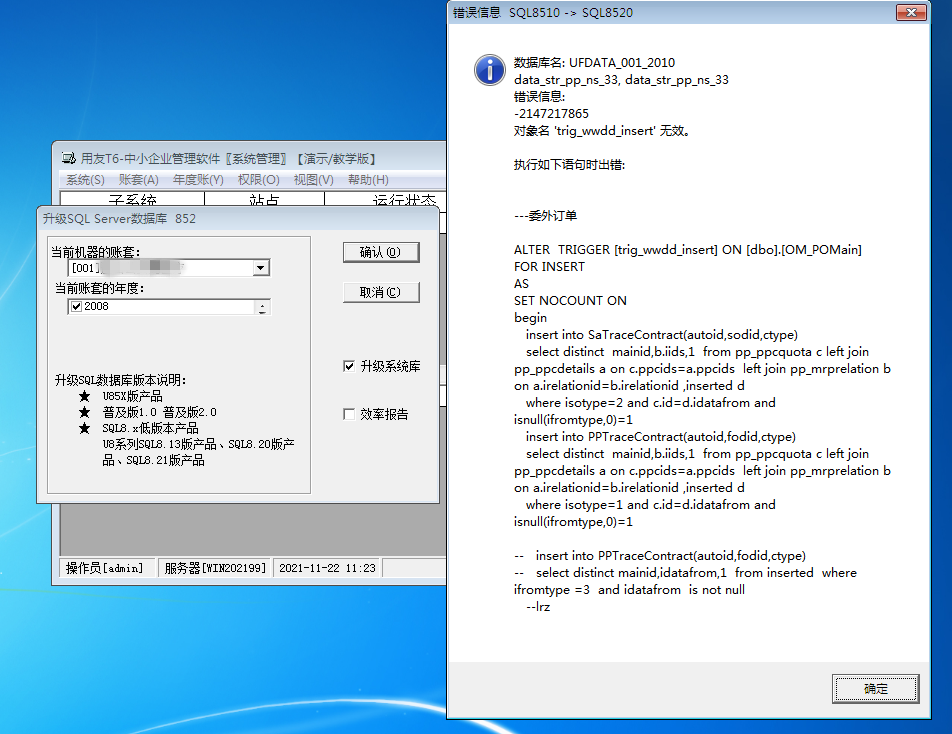Click the 对象名 'trig_wwdd_insert' 无效 message
The image size is (952, 734).
click(602, 131)
